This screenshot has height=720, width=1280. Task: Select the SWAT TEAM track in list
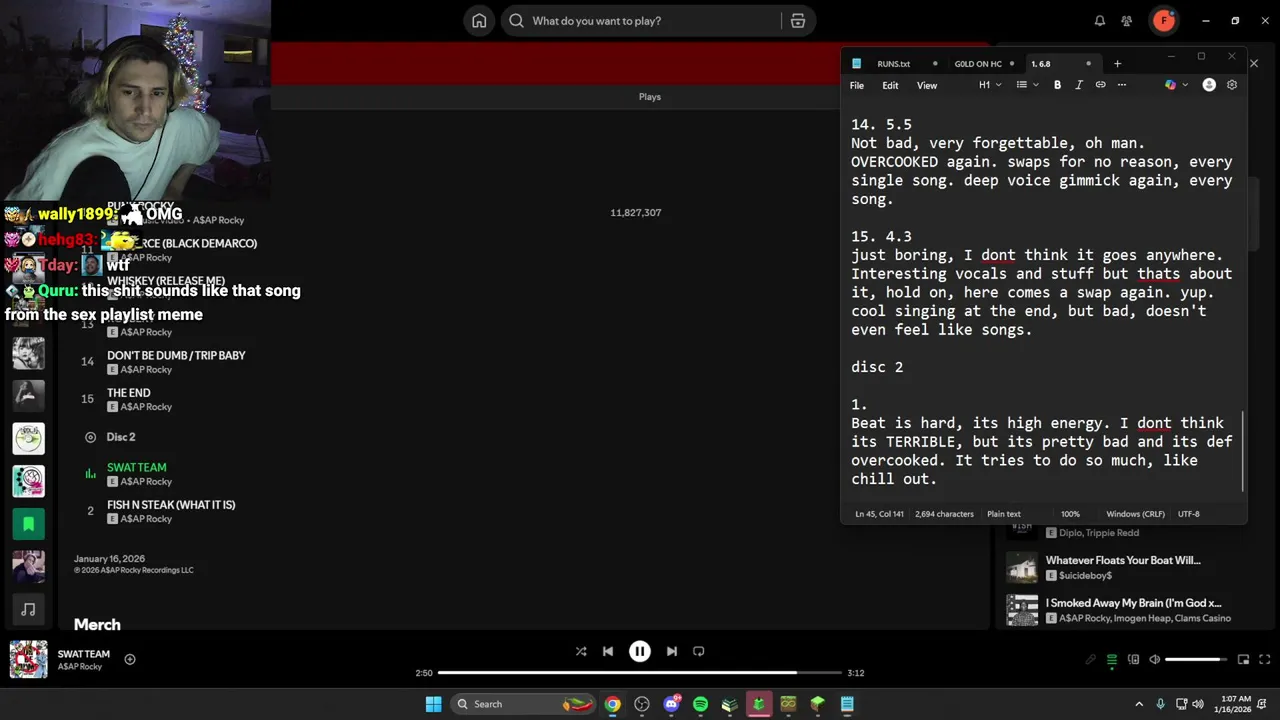coord(137,467)
